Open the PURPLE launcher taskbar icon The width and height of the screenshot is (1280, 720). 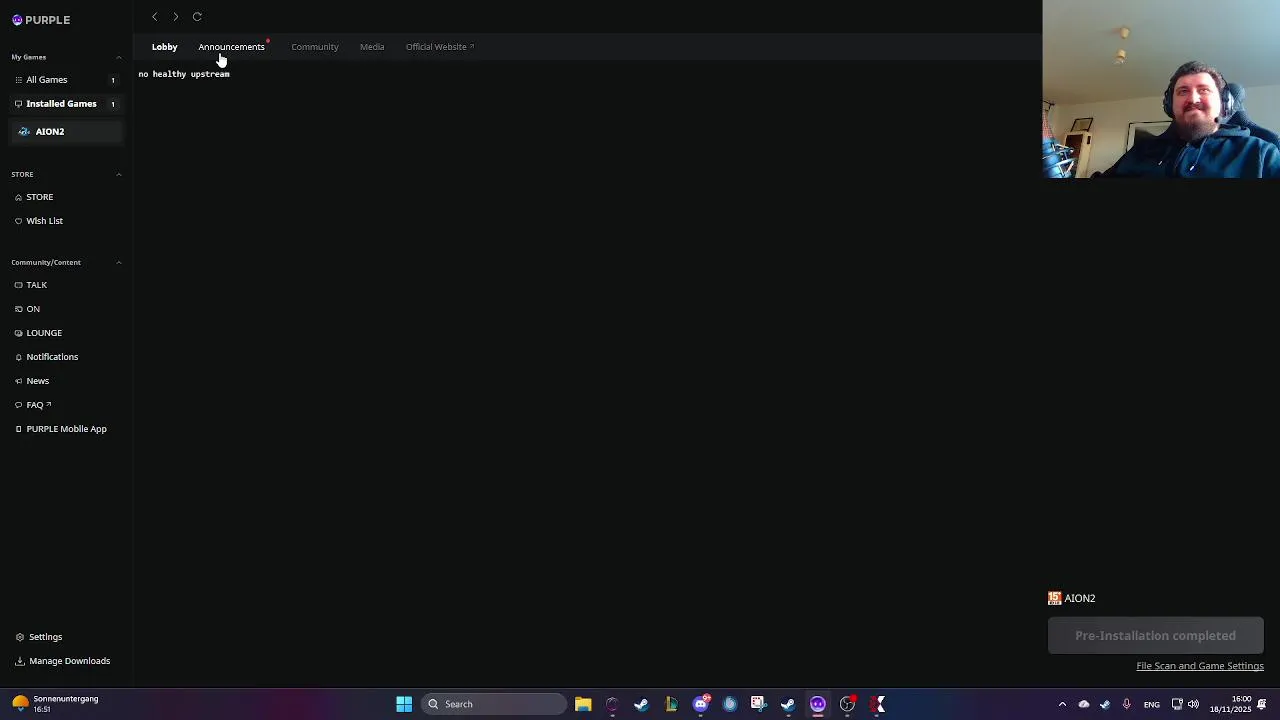tap(818, 704)
